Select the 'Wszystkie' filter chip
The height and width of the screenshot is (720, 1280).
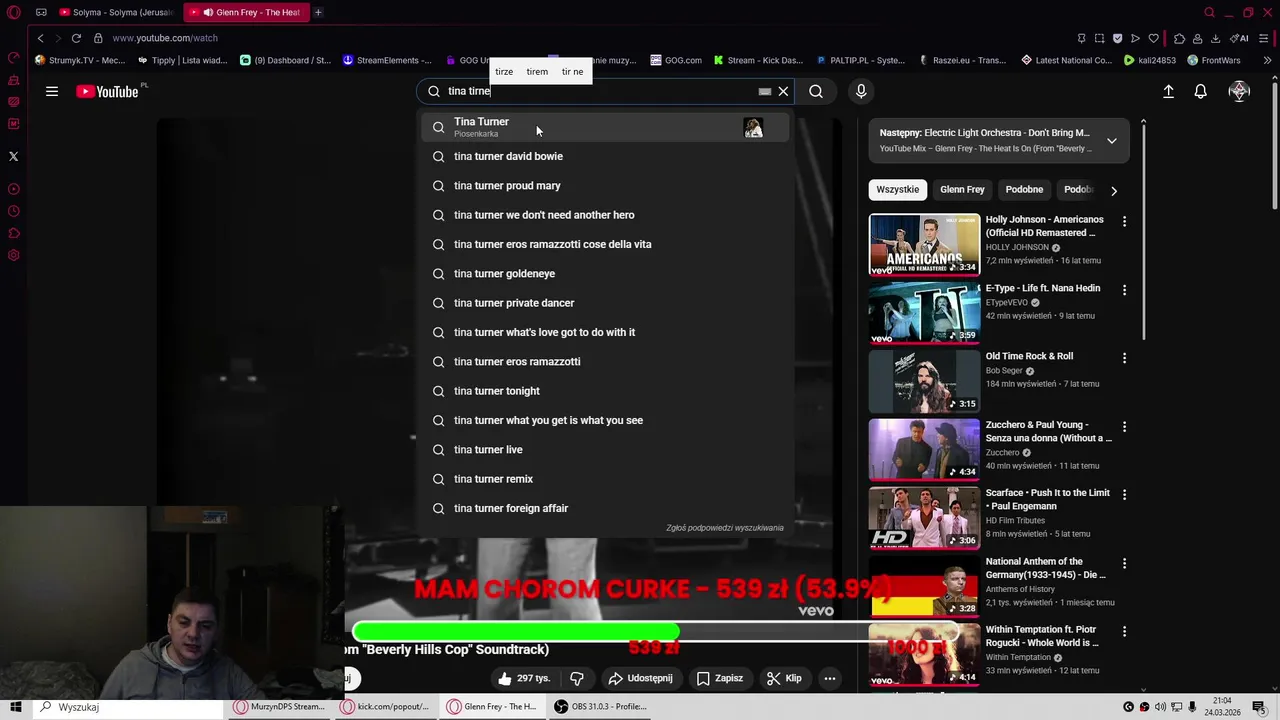[x=897, y=190]
